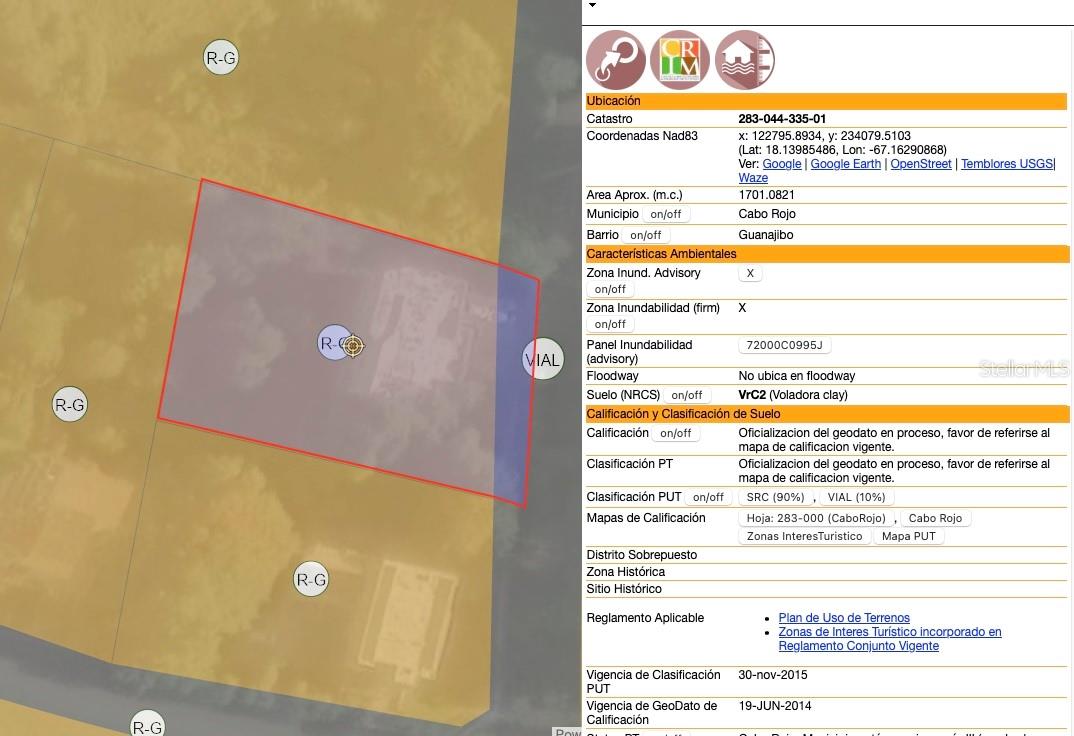Viewport: 1074px width, 736px height.
Task: Click the area value 1701.0821
Action: pyautogui.click(x=766, y=195)
